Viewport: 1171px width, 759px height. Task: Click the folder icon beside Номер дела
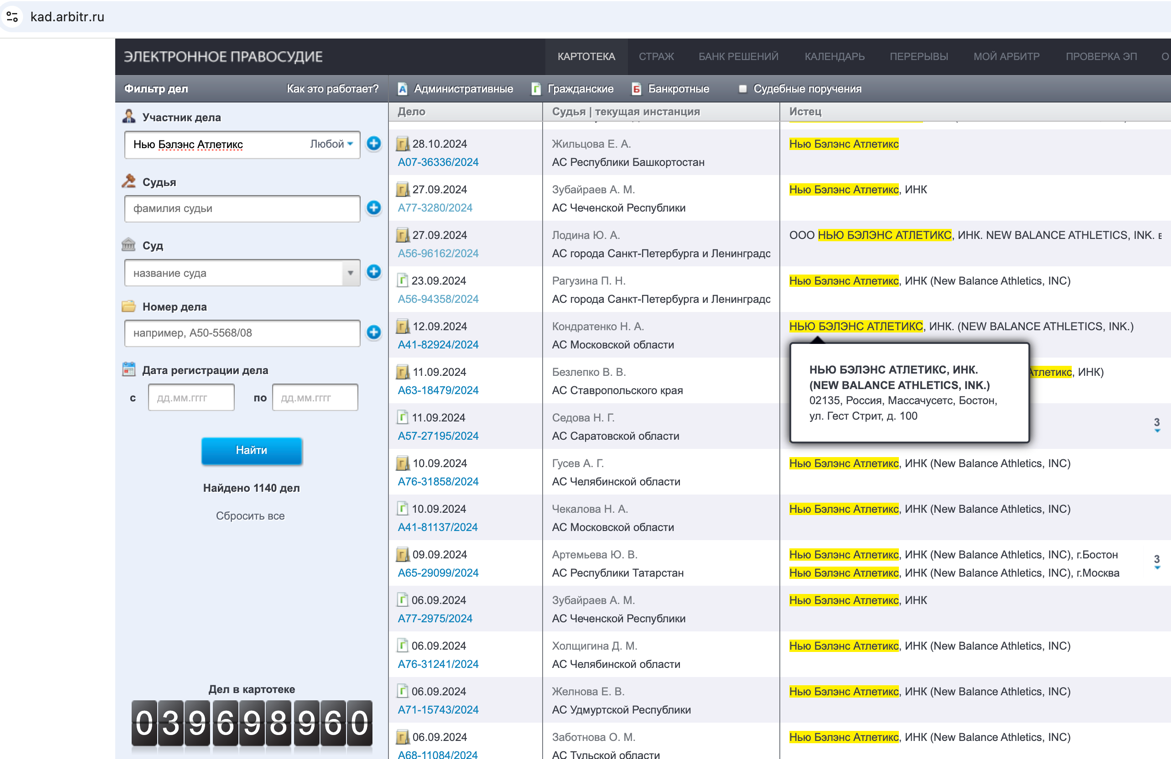[x=129, y=306]
